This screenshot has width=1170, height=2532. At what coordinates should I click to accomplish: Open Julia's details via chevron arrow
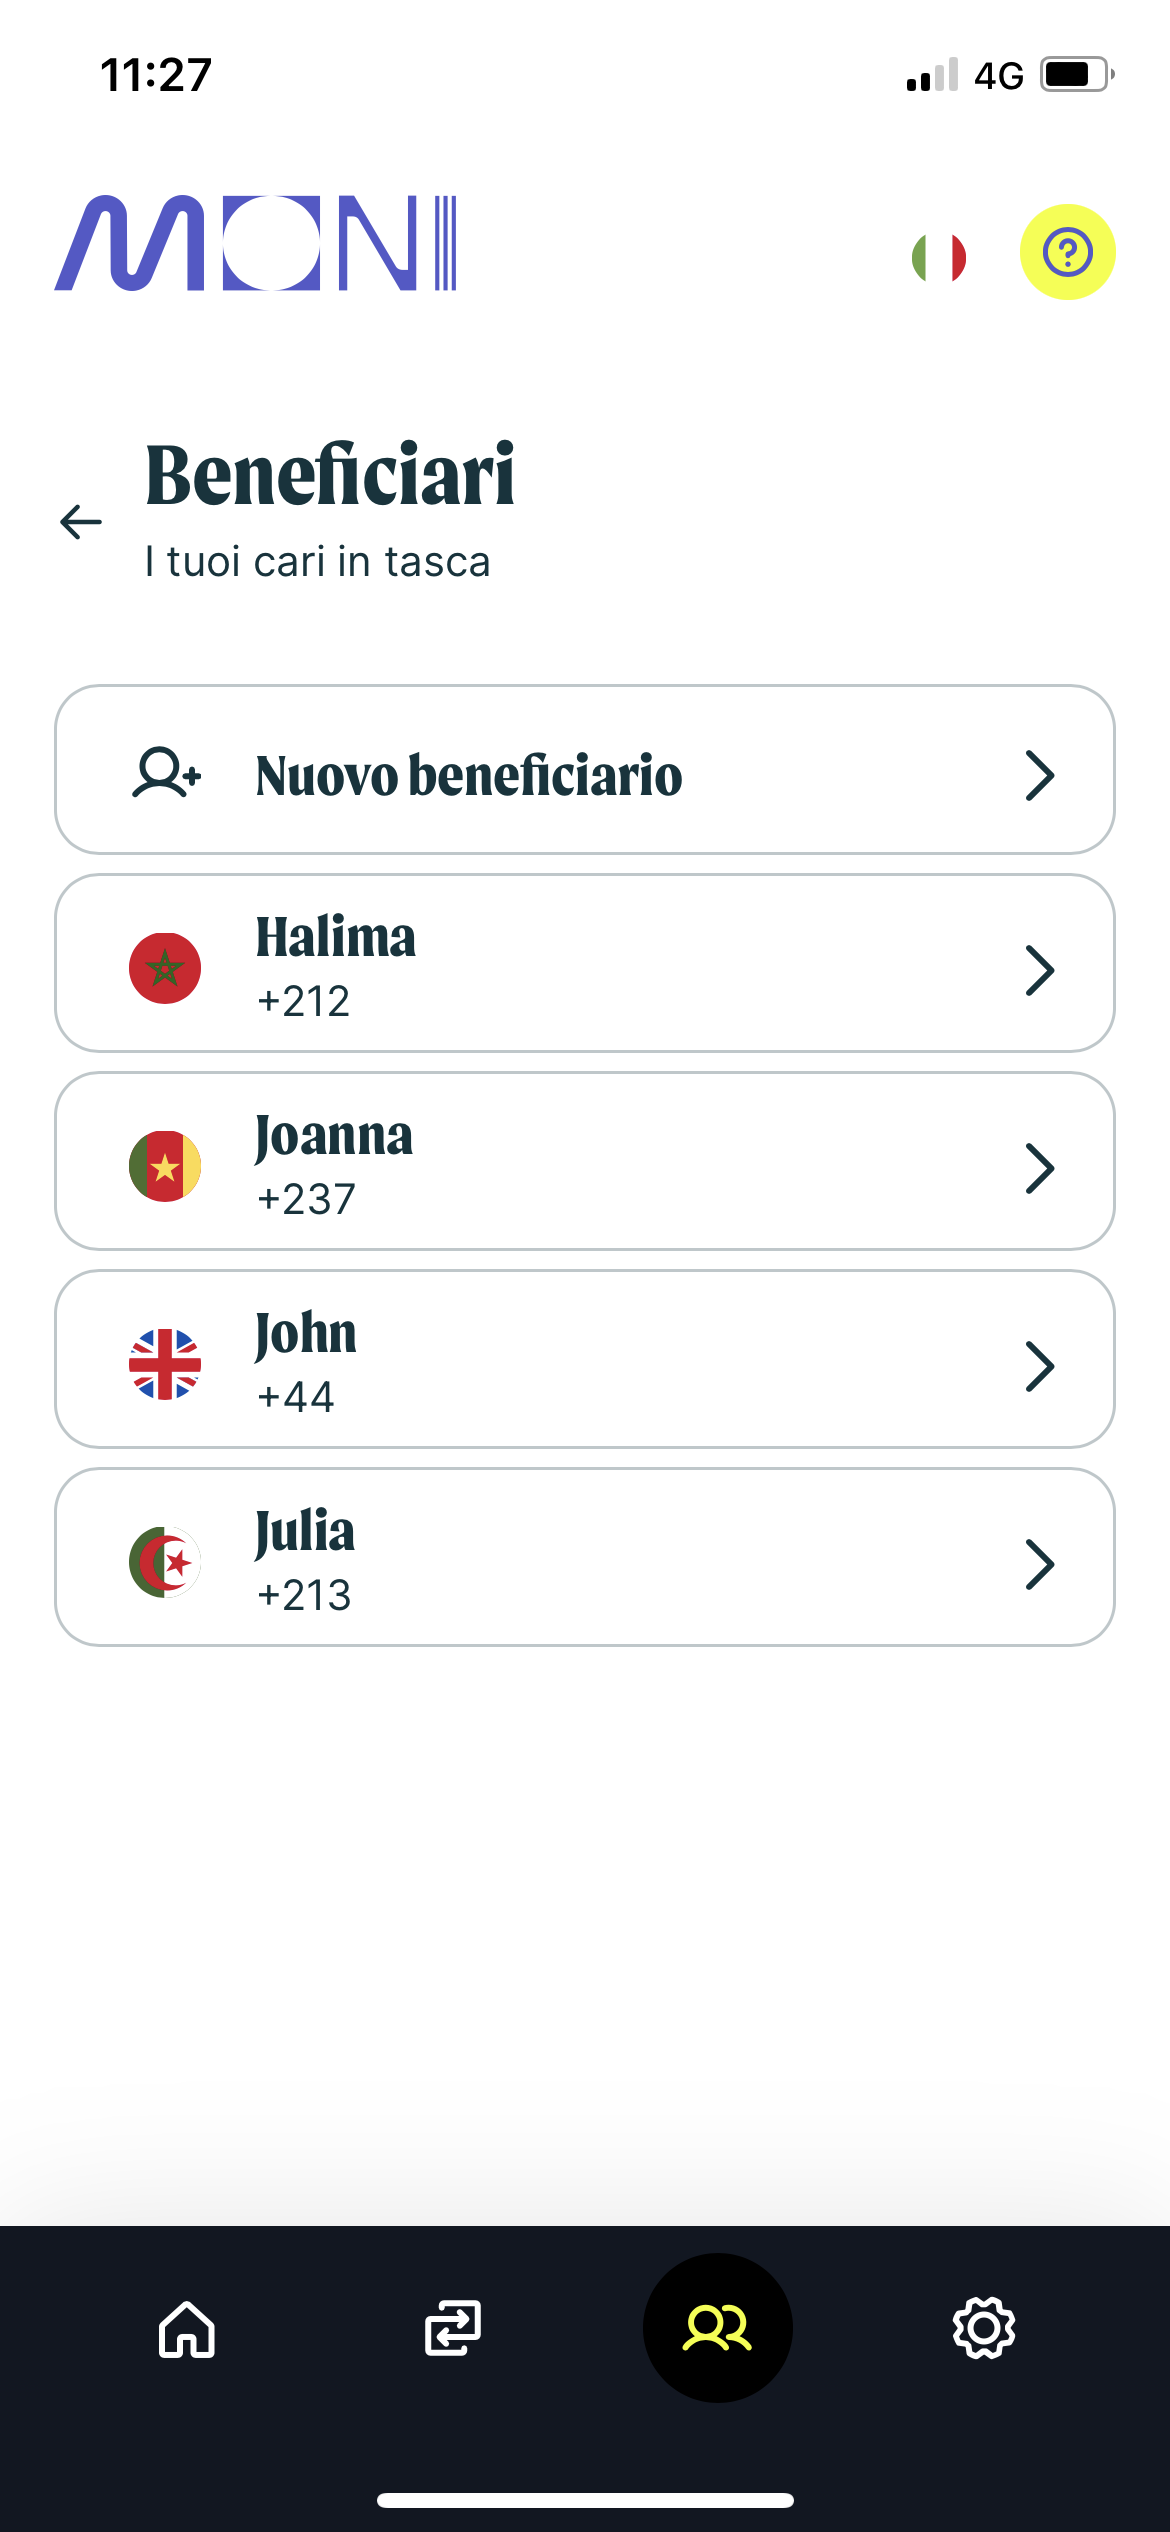pos(1040,1564)
